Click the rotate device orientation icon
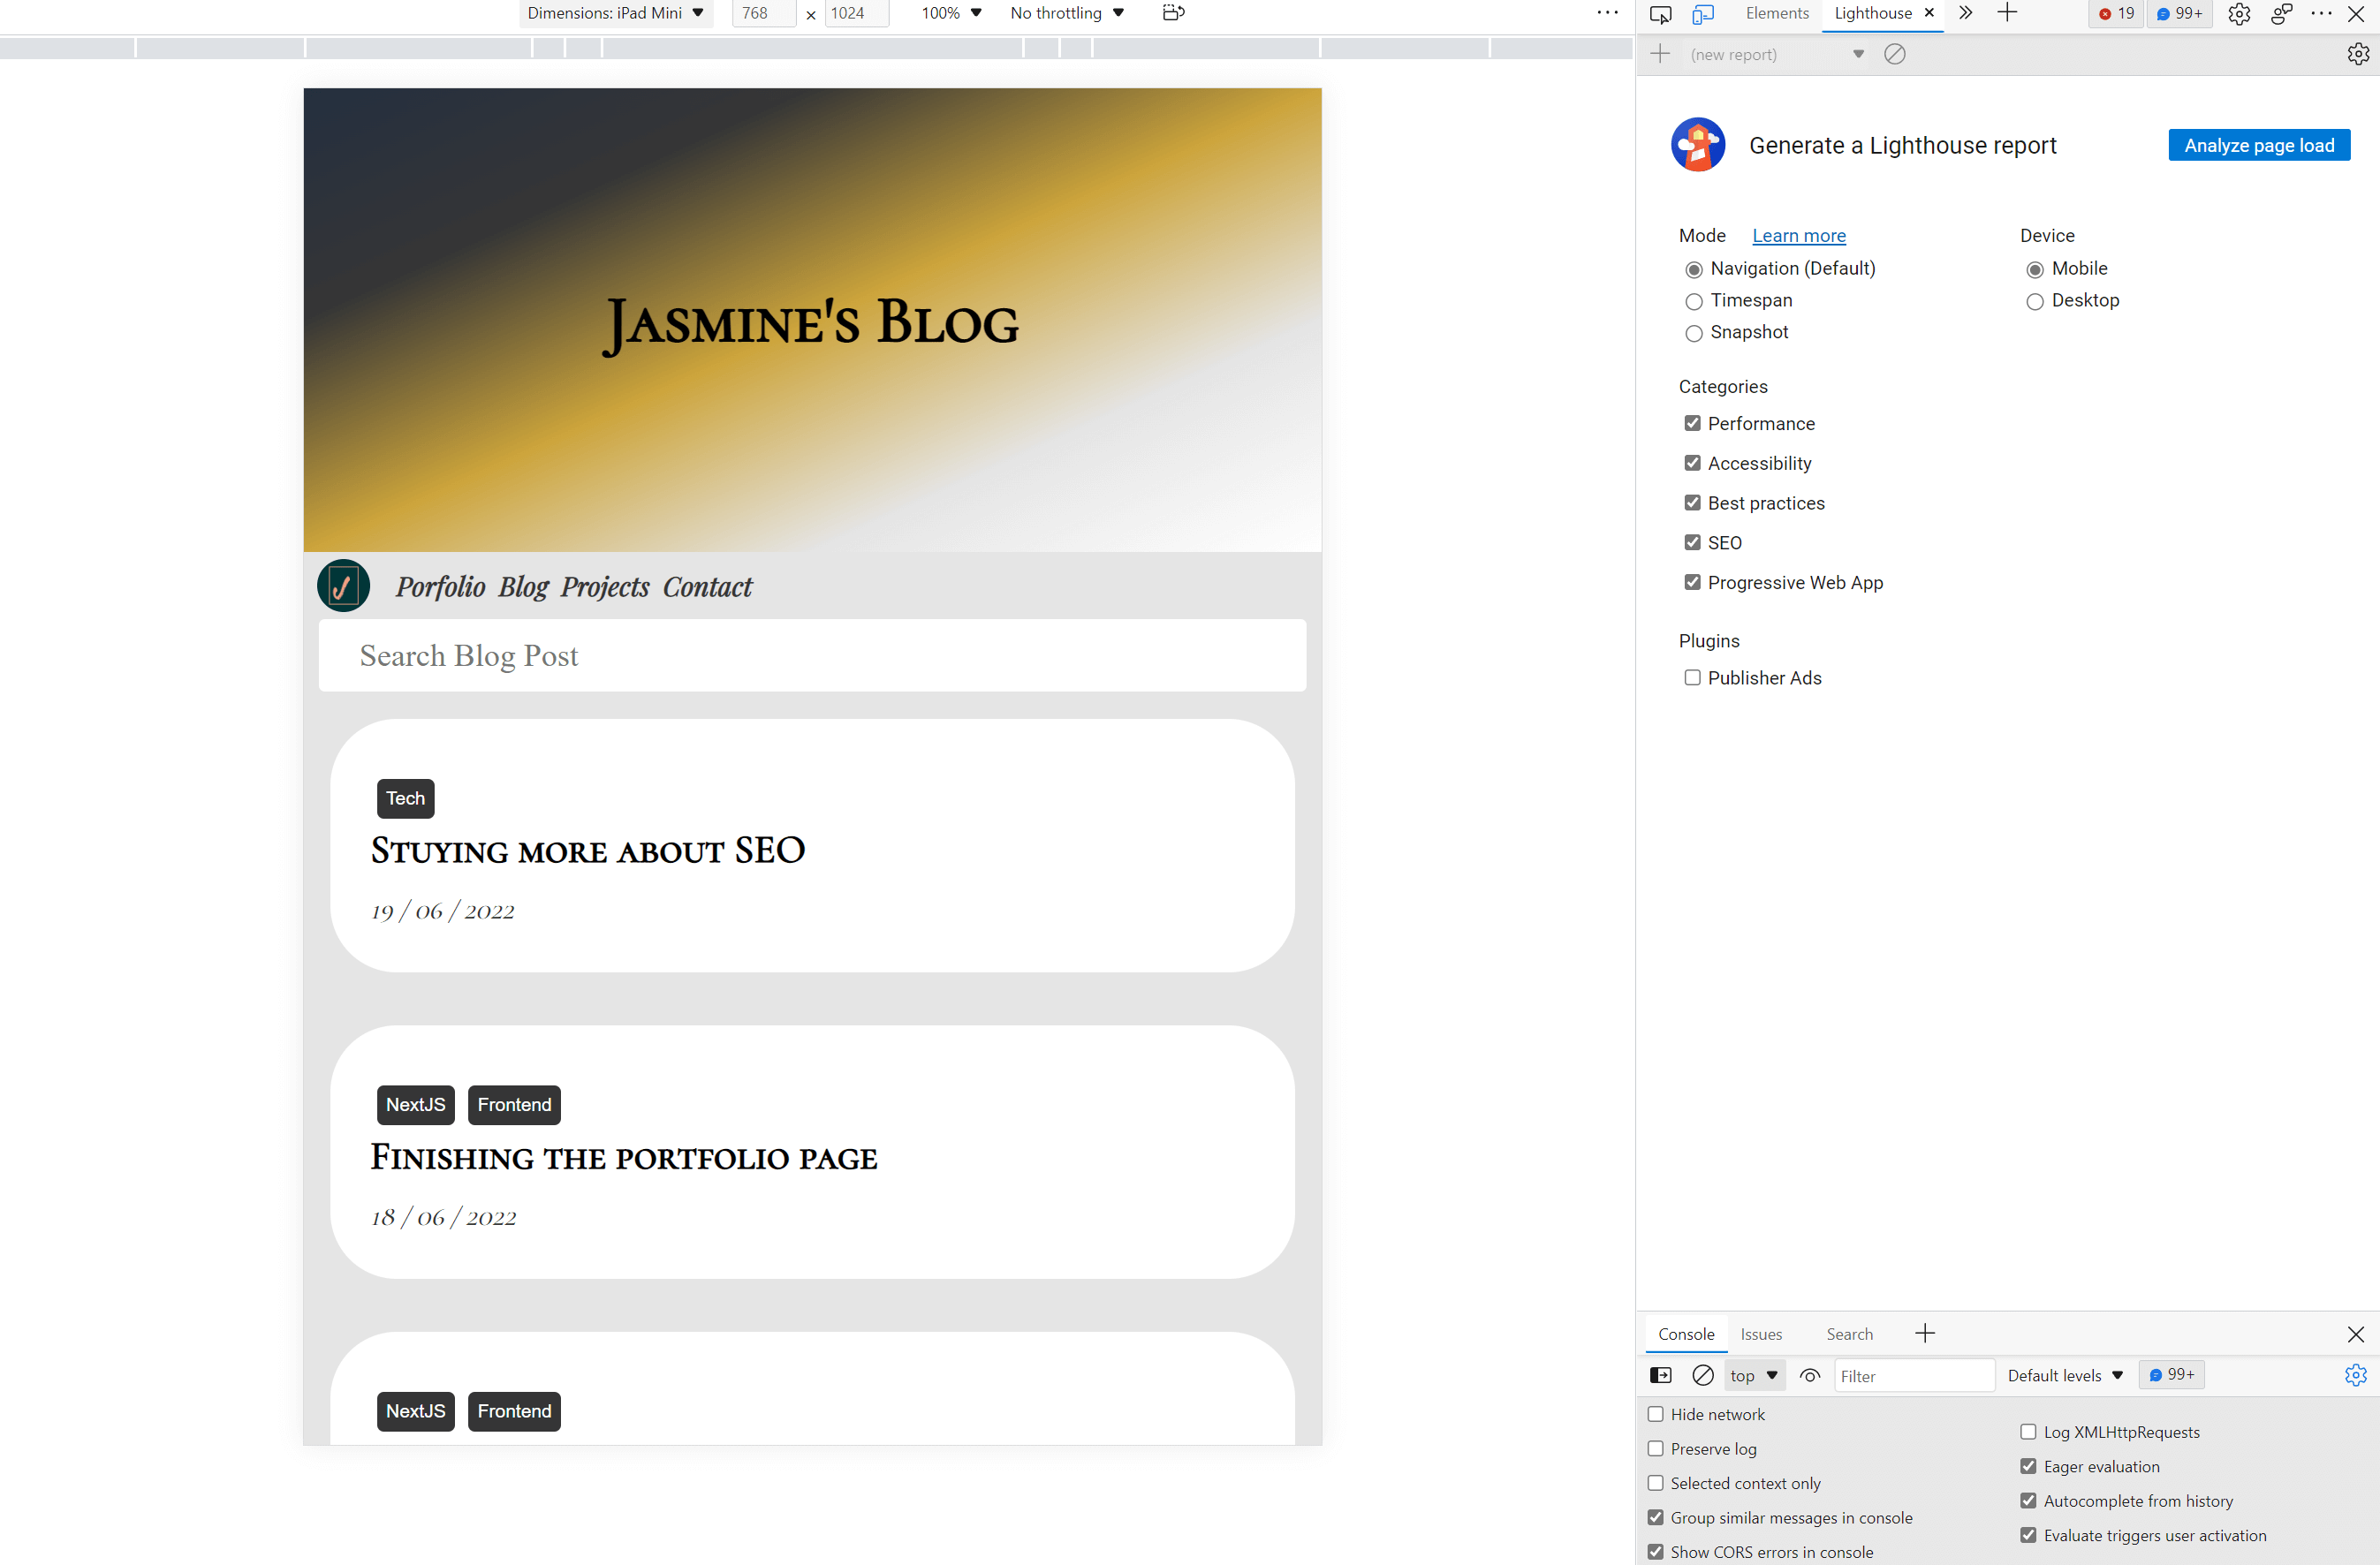The height and width of the screenshot is (1565, 2380). [1173, 13]
